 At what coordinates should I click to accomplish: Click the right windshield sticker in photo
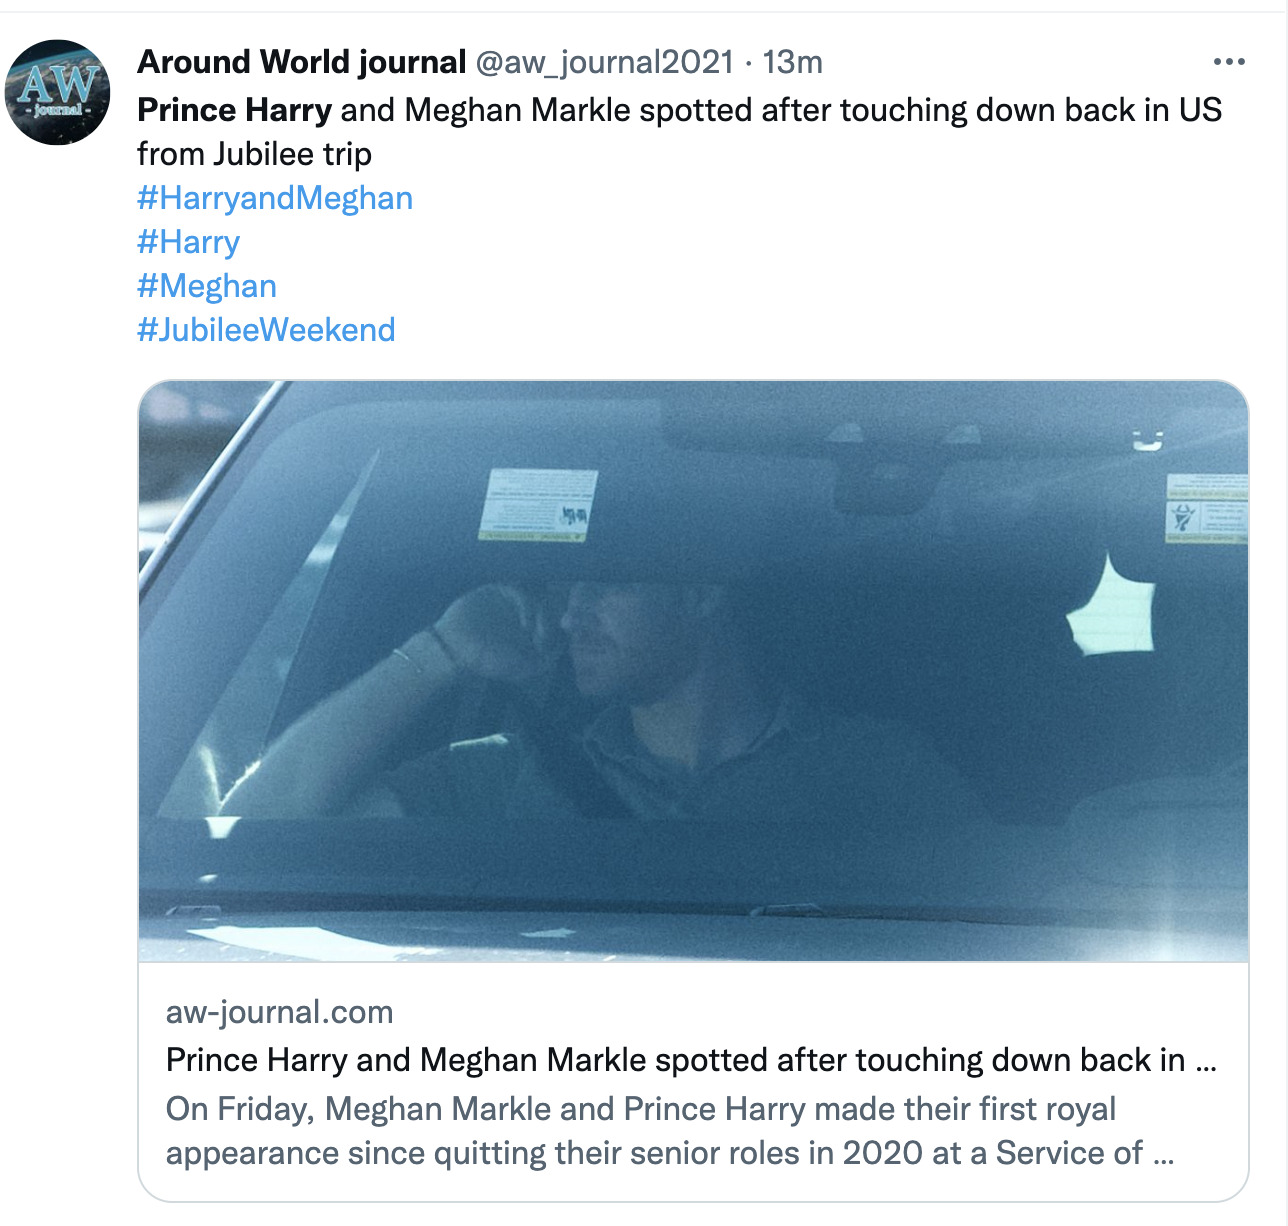click(x=1207, y=509)
